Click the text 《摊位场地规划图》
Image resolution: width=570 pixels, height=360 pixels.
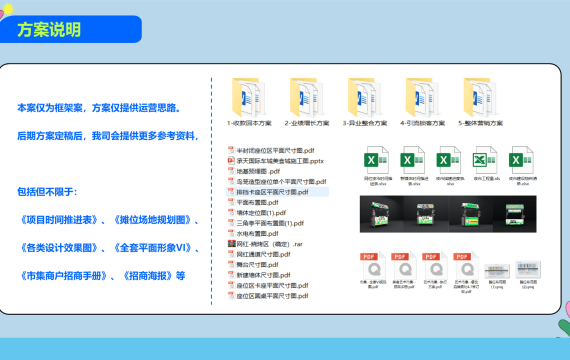(152, 220)
